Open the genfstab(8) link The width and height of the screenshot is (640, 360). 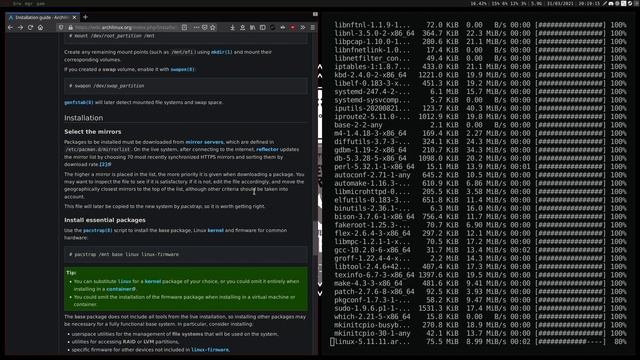(x=79, y=102)
